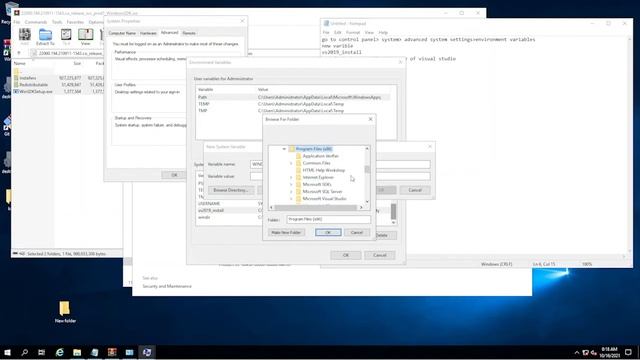Screen dimensions: 640x360
Task: Expand the Microsoft SQL Server folder node
Action: (291, 191)
